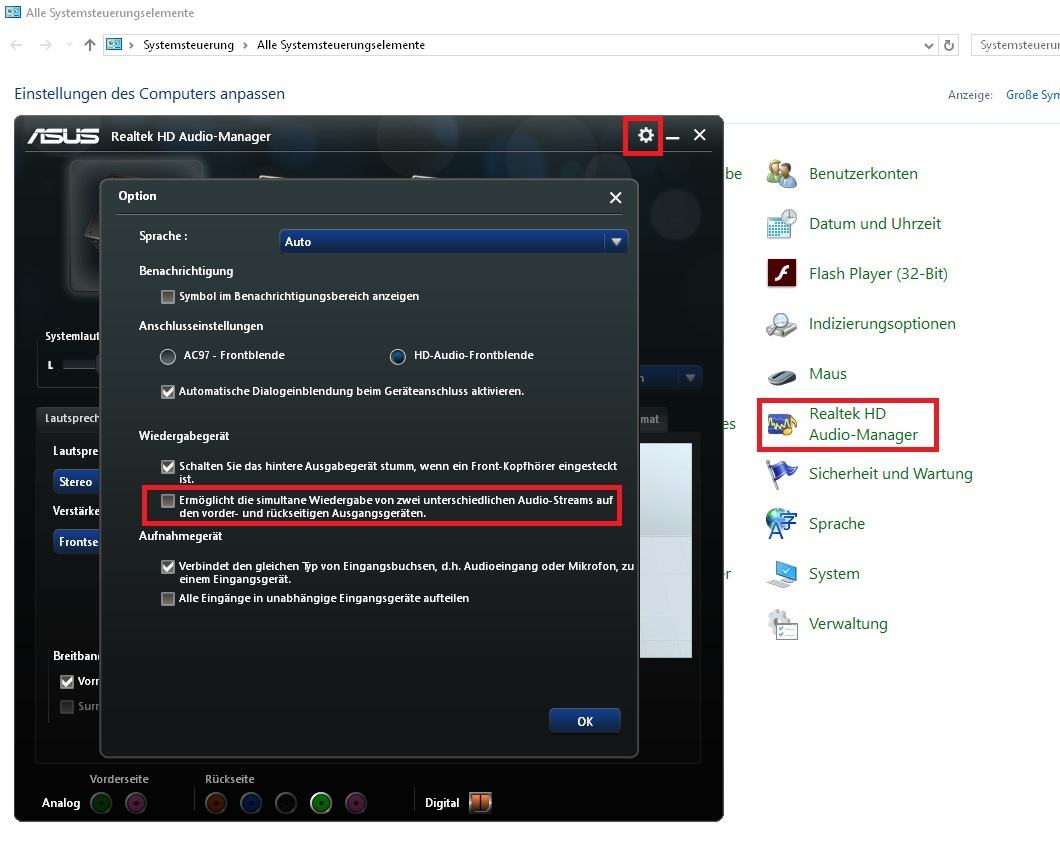Image resolution: width=1060 pixels, height=841 pixels.
Task: Toggle Automatische Dialogeinblendung beim Geräteanschluss checkbox
Action: [168, 392]
